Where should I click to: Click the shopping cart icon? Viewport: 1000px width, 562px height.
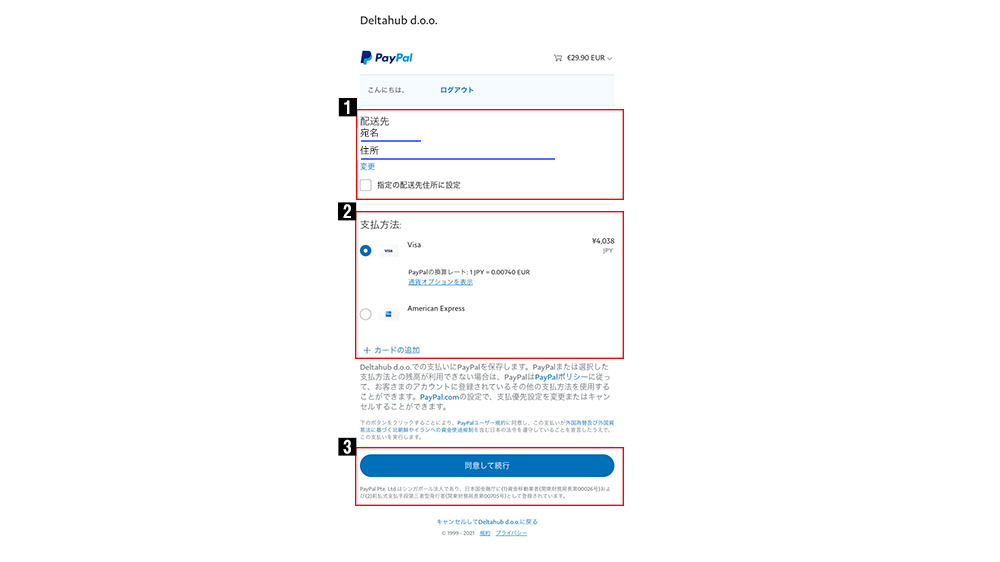pyautogui.click(x=558, y=58)
